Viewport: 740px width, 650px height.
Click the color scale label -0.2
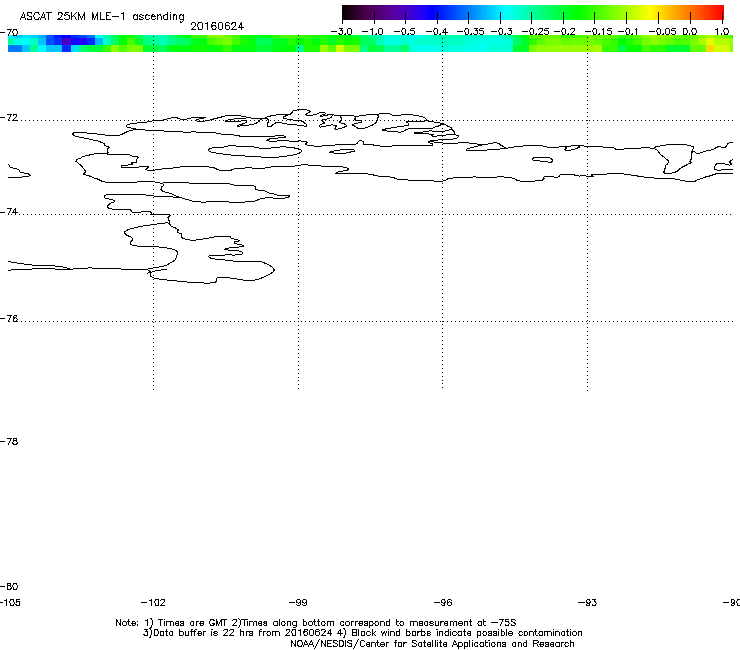click(x=565, y=32)
